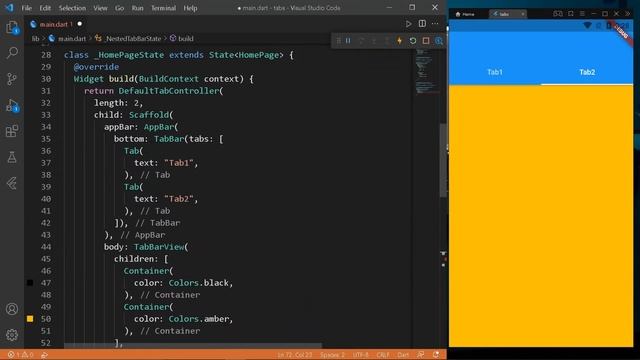Pause the debug session
The image size is (640, 360).
point(348,41)
